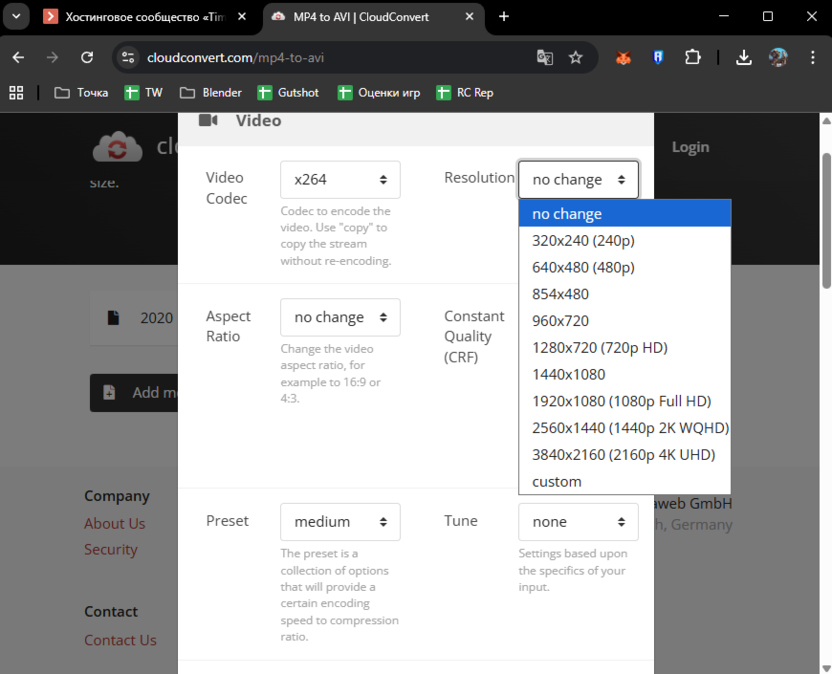Open the browser Downloads icon
The image size is (832, 674).
click(744, 59)
